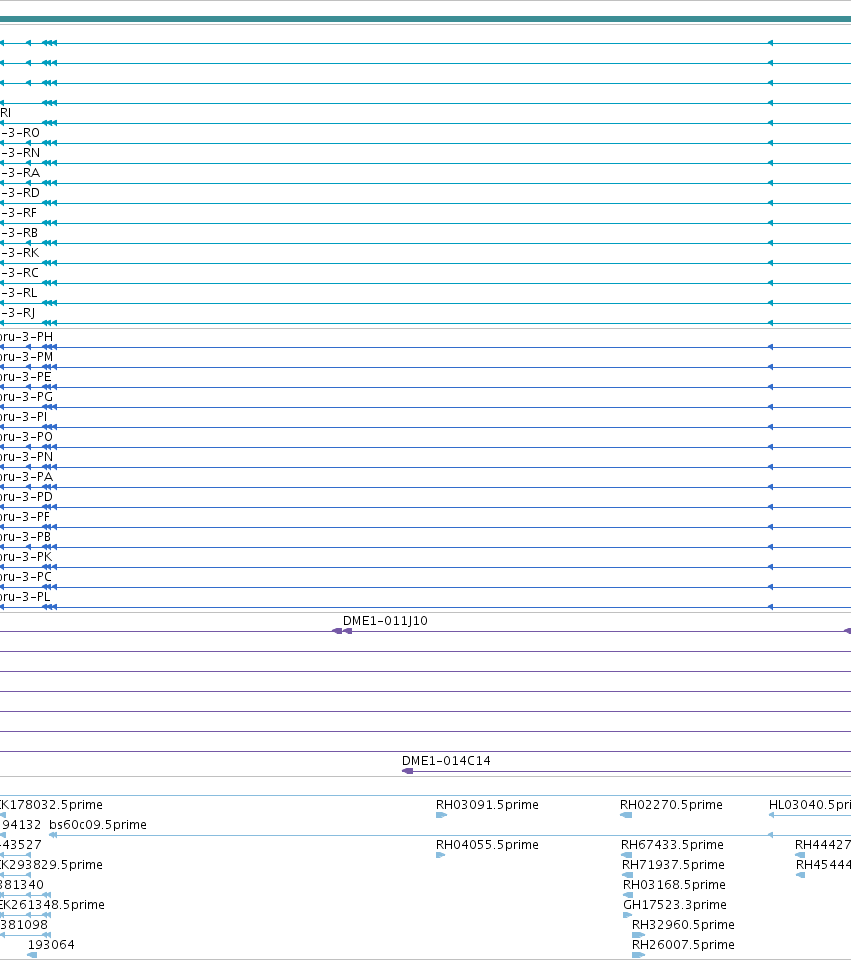
Task: Select transcript label -3-RD
Action: 20,193
